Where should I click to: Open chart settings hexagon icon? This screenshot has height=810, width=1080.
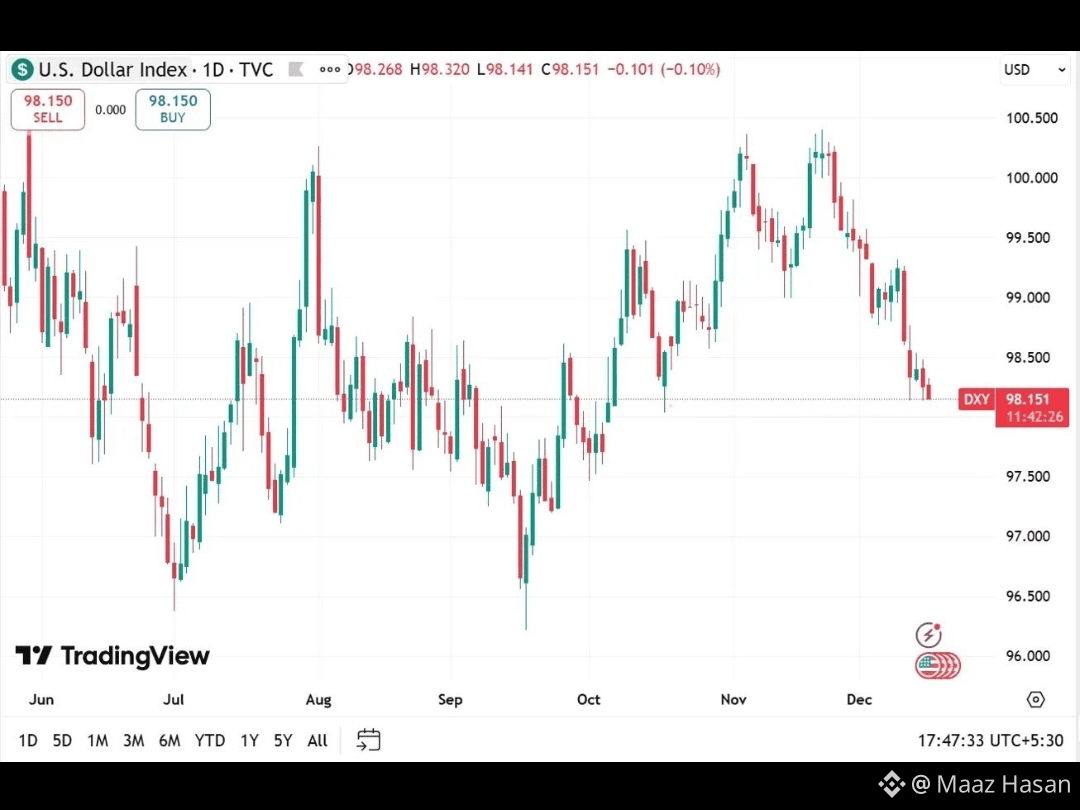(1035, 700)
